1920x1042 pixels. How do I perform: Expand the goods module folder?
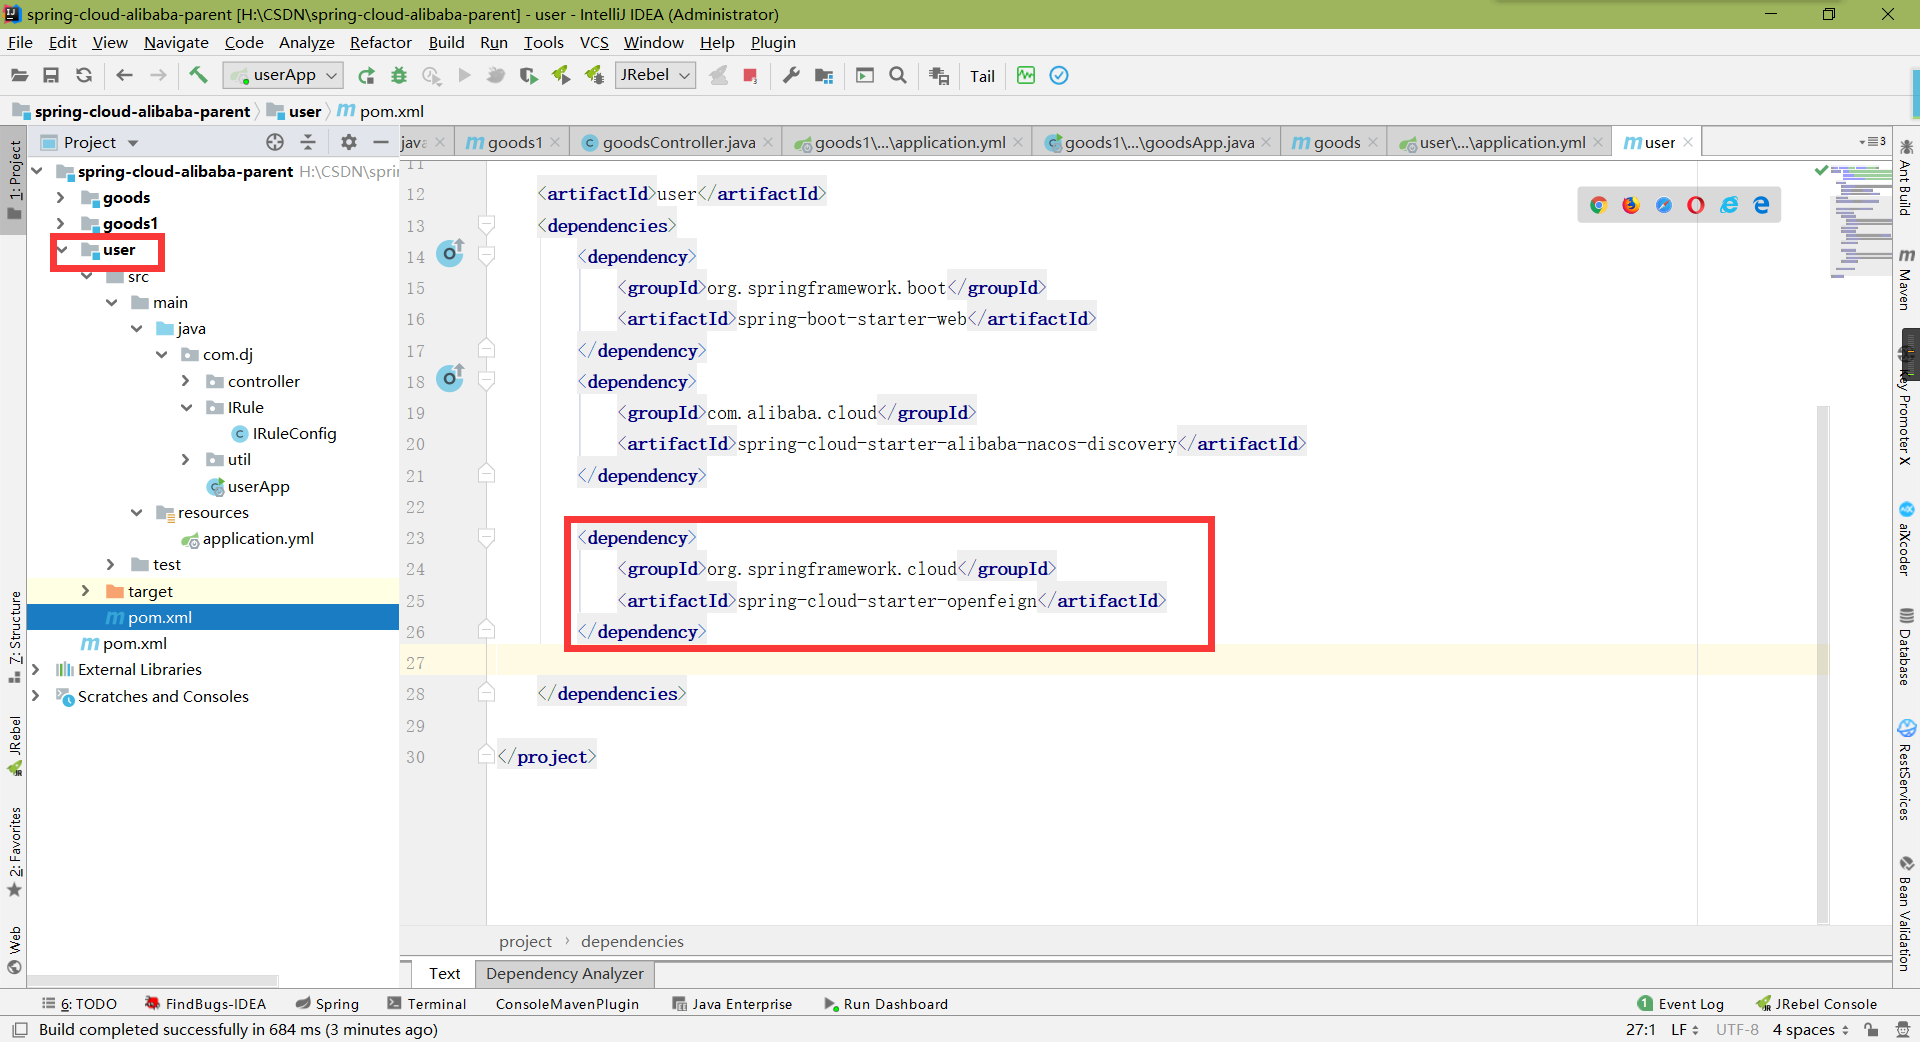coord(60,198)
